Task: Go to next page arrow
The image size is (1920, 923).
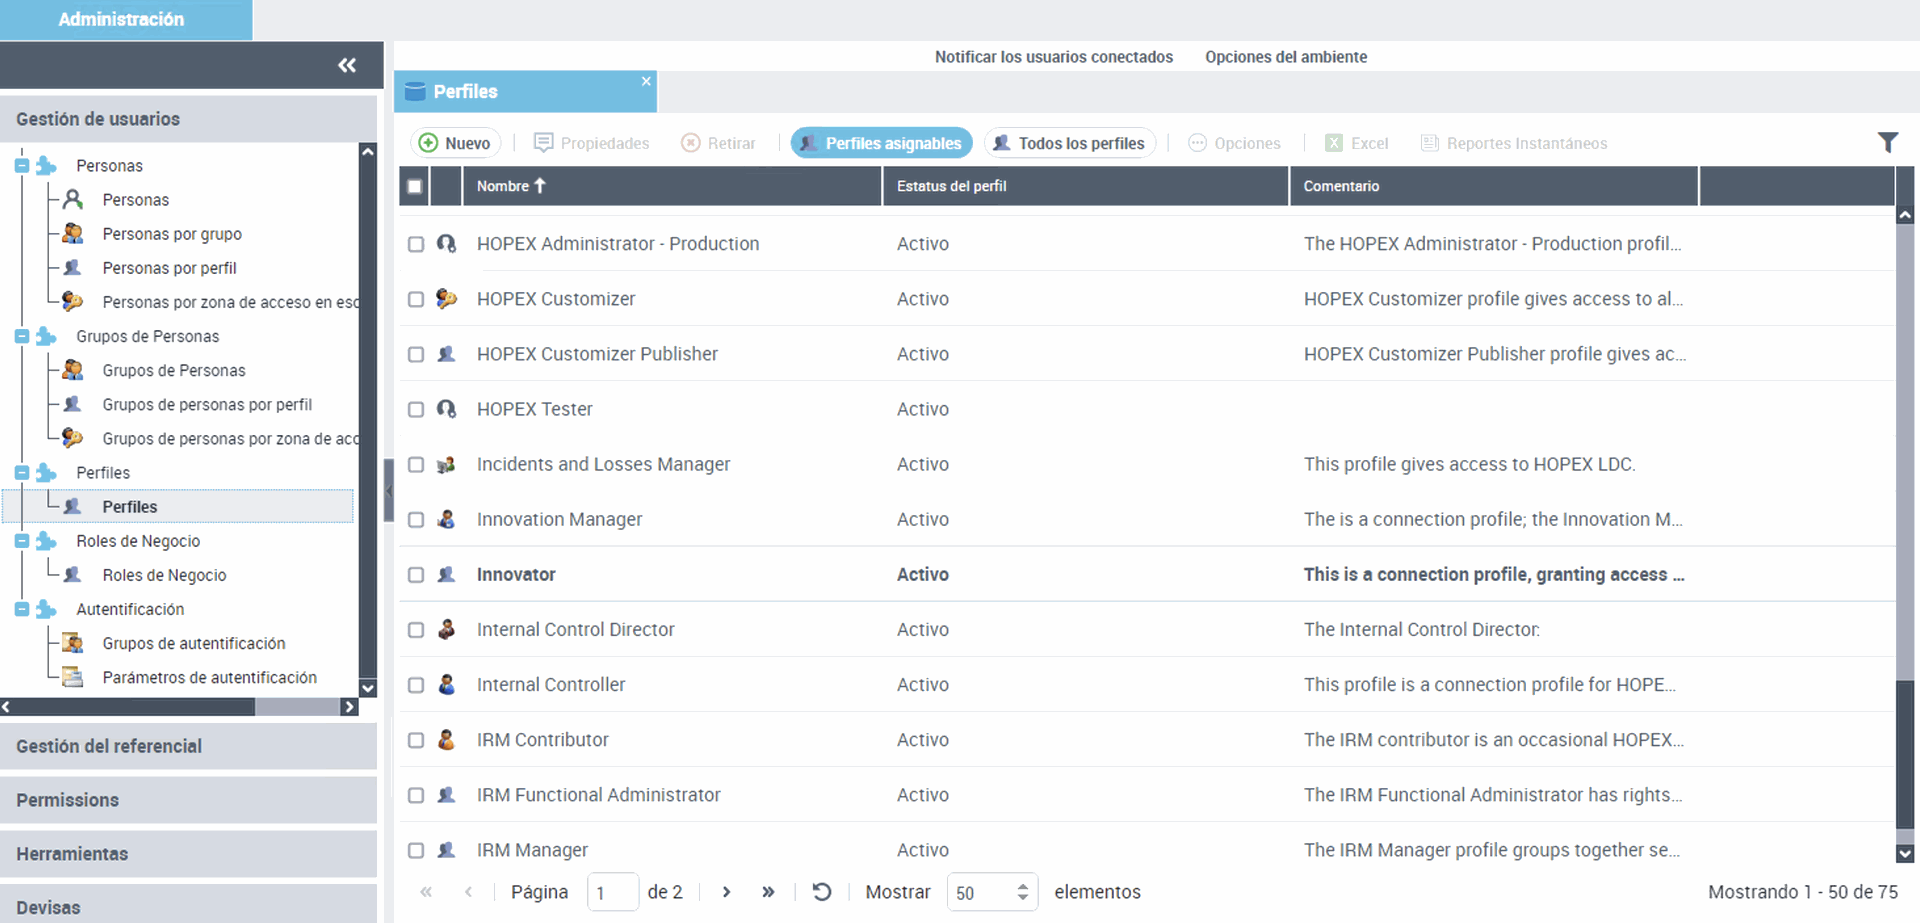Action: coord(726,891)
